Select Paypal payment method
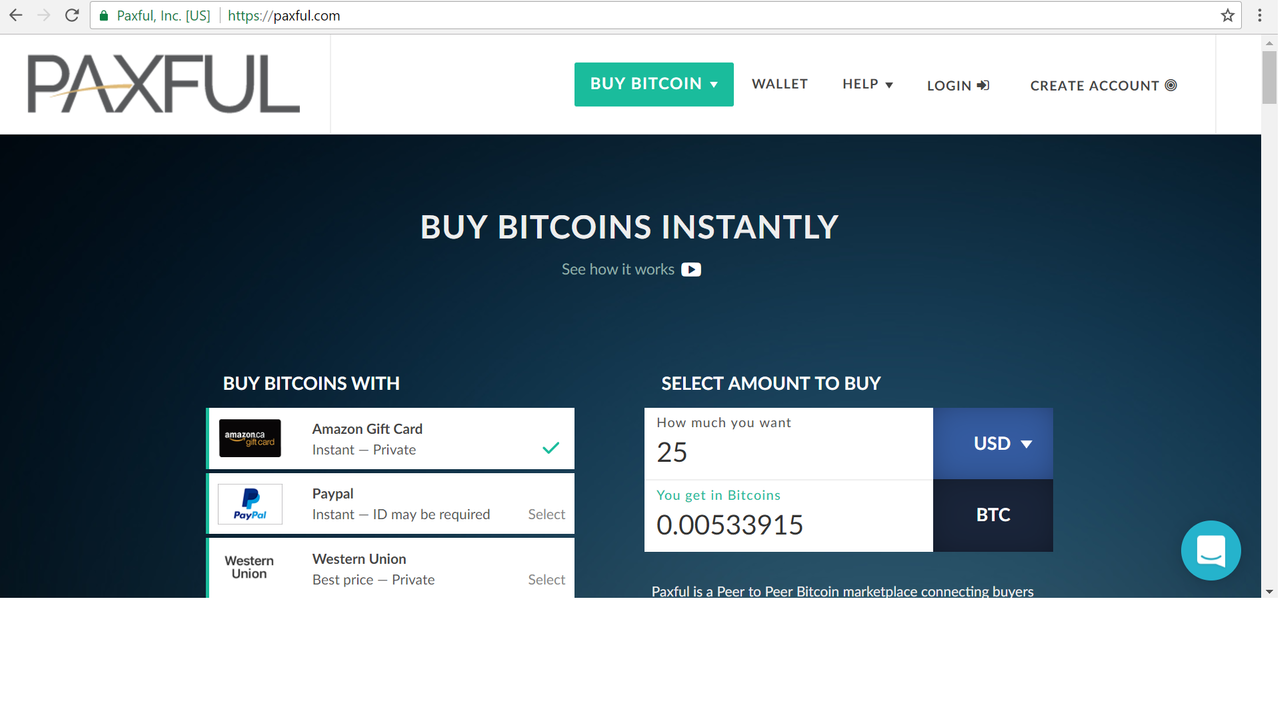Viewport: 1280px width, 720px height. click(x=390, y=503)
